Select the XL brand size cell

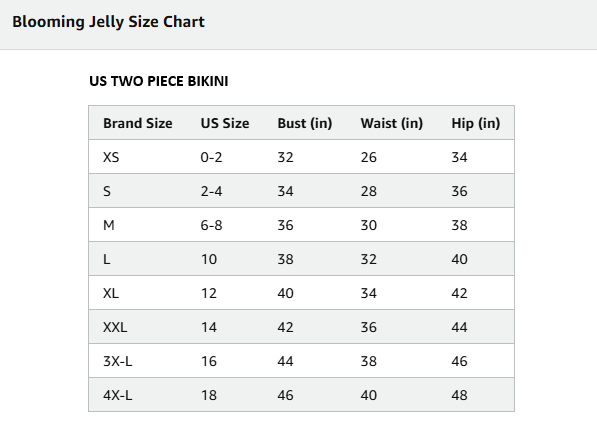(111, 293)
